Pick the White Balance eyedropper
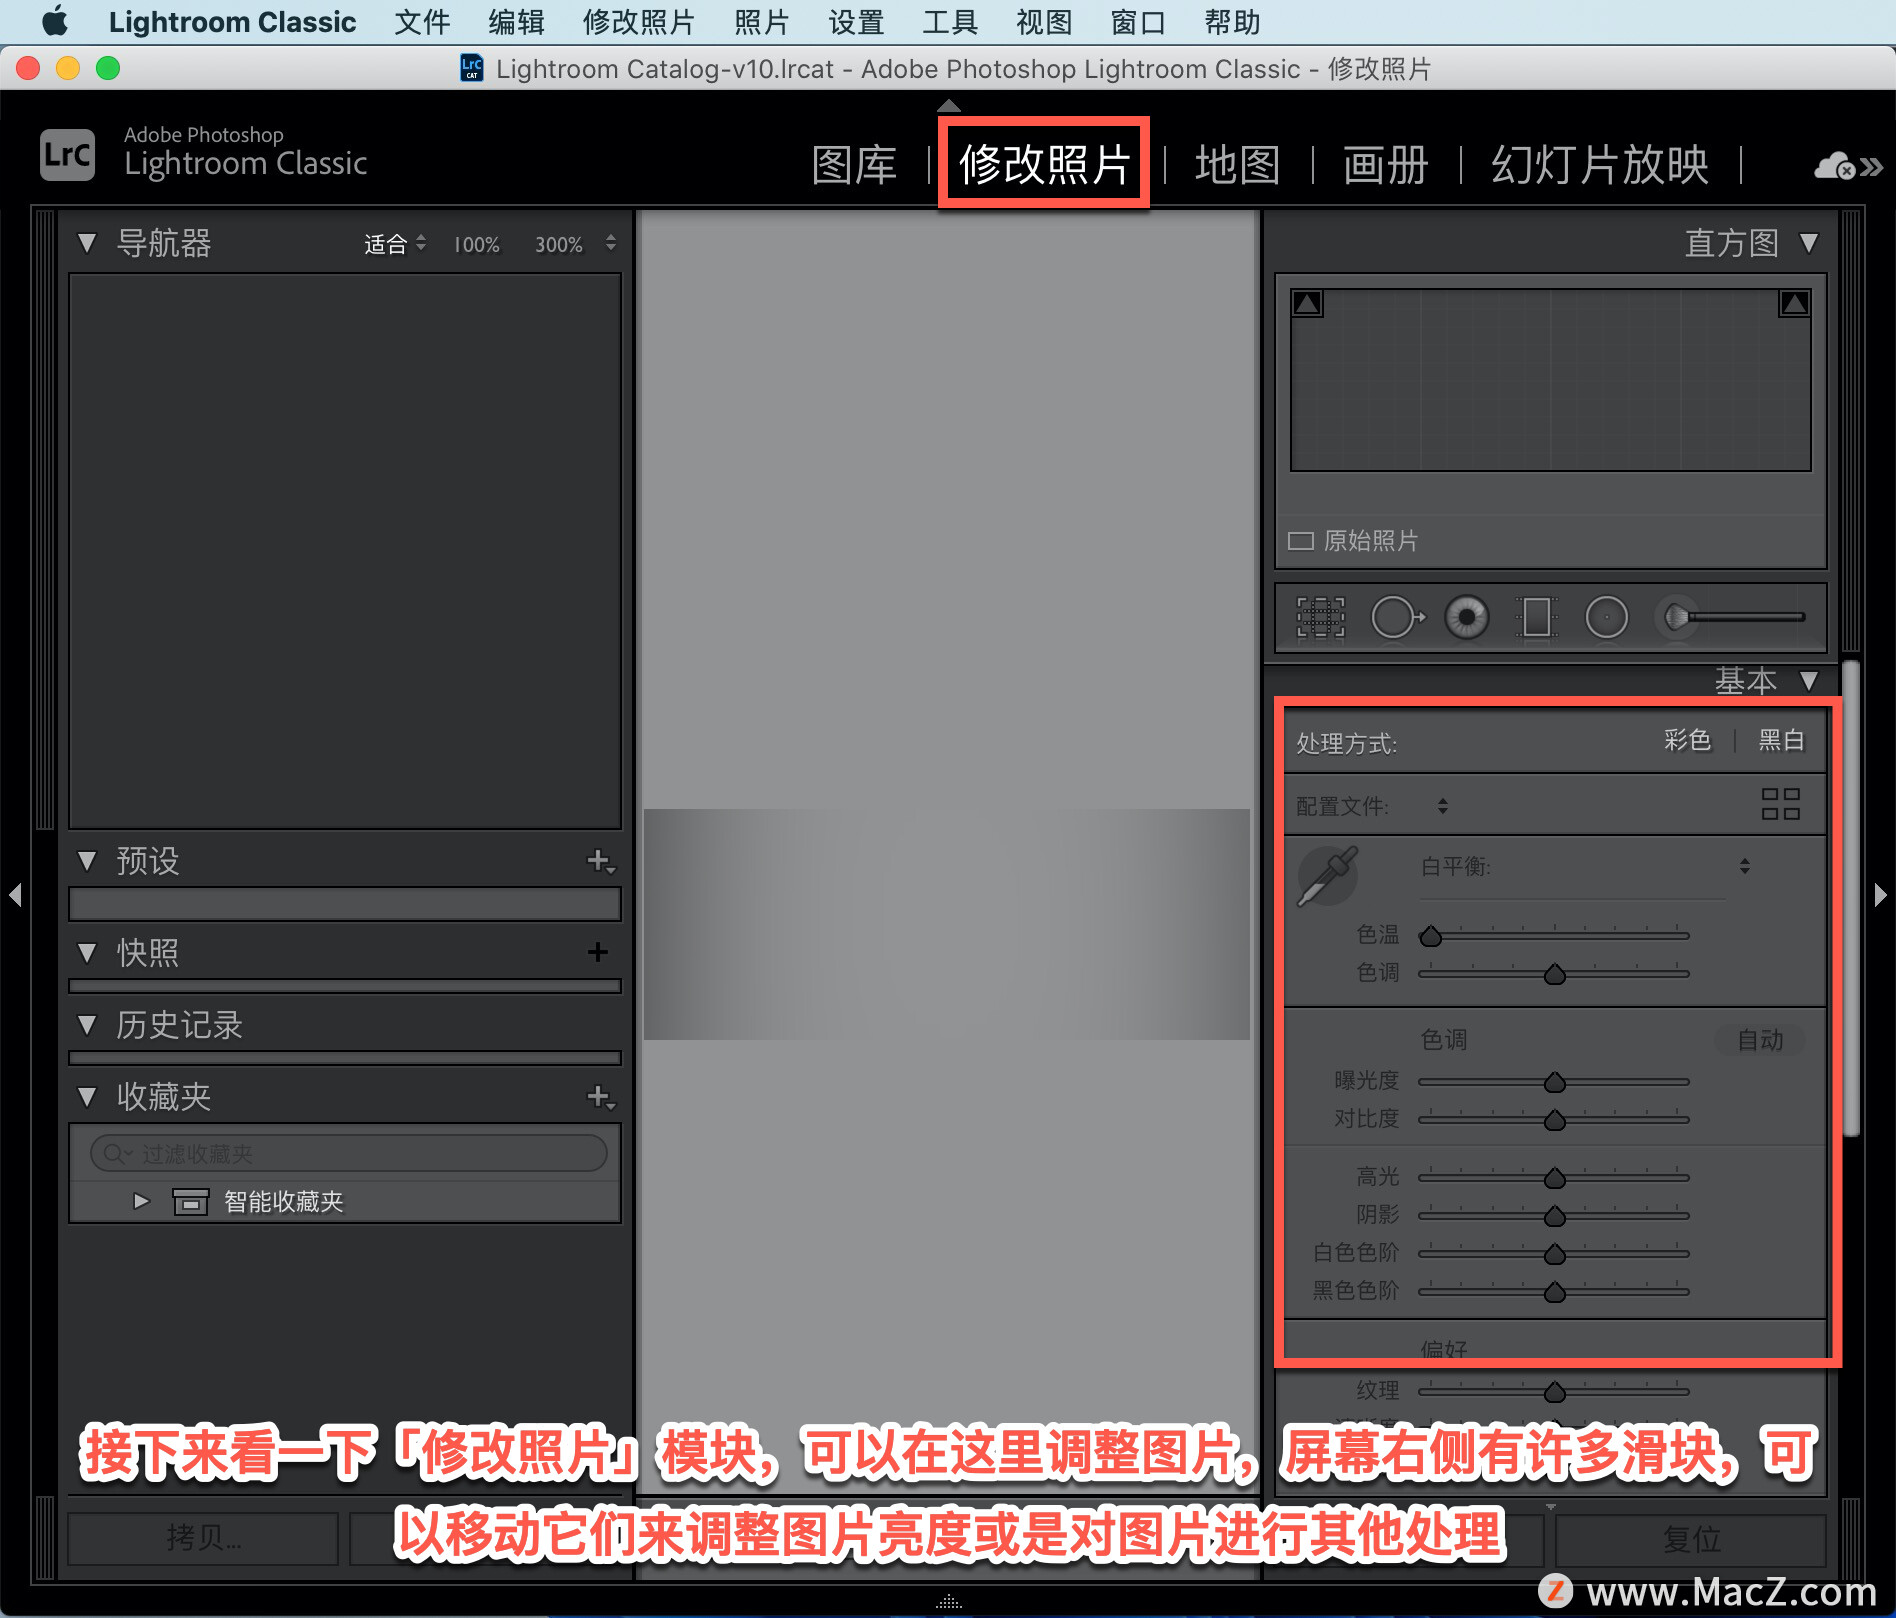The width and height of the screenshot is (1896, 1618). click(x=1328, y=875)
